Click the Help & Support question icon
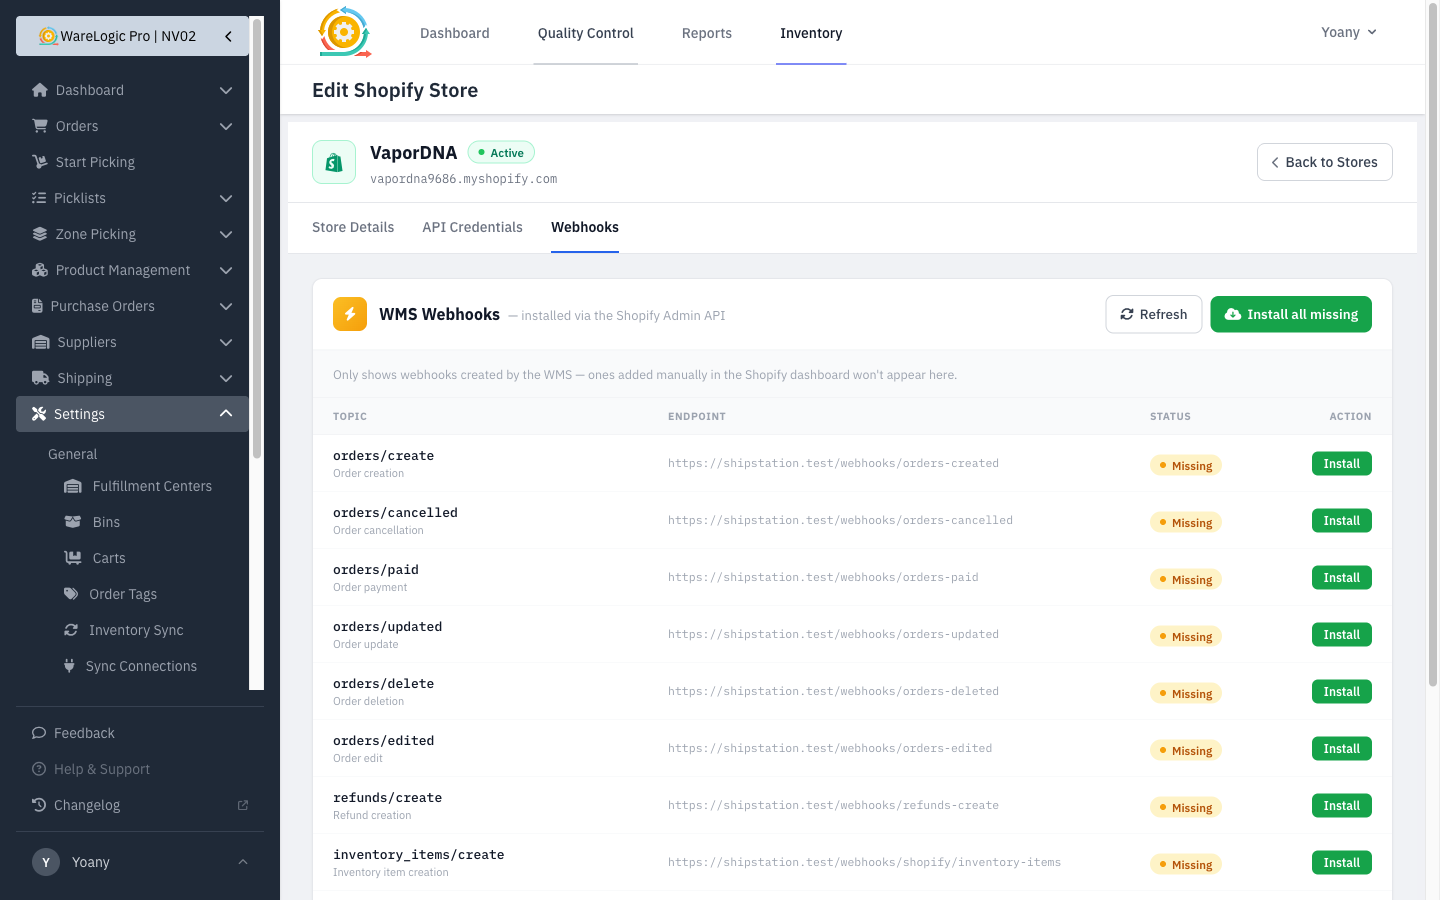This screenshot has width=1440, height=900. [39, 769]
